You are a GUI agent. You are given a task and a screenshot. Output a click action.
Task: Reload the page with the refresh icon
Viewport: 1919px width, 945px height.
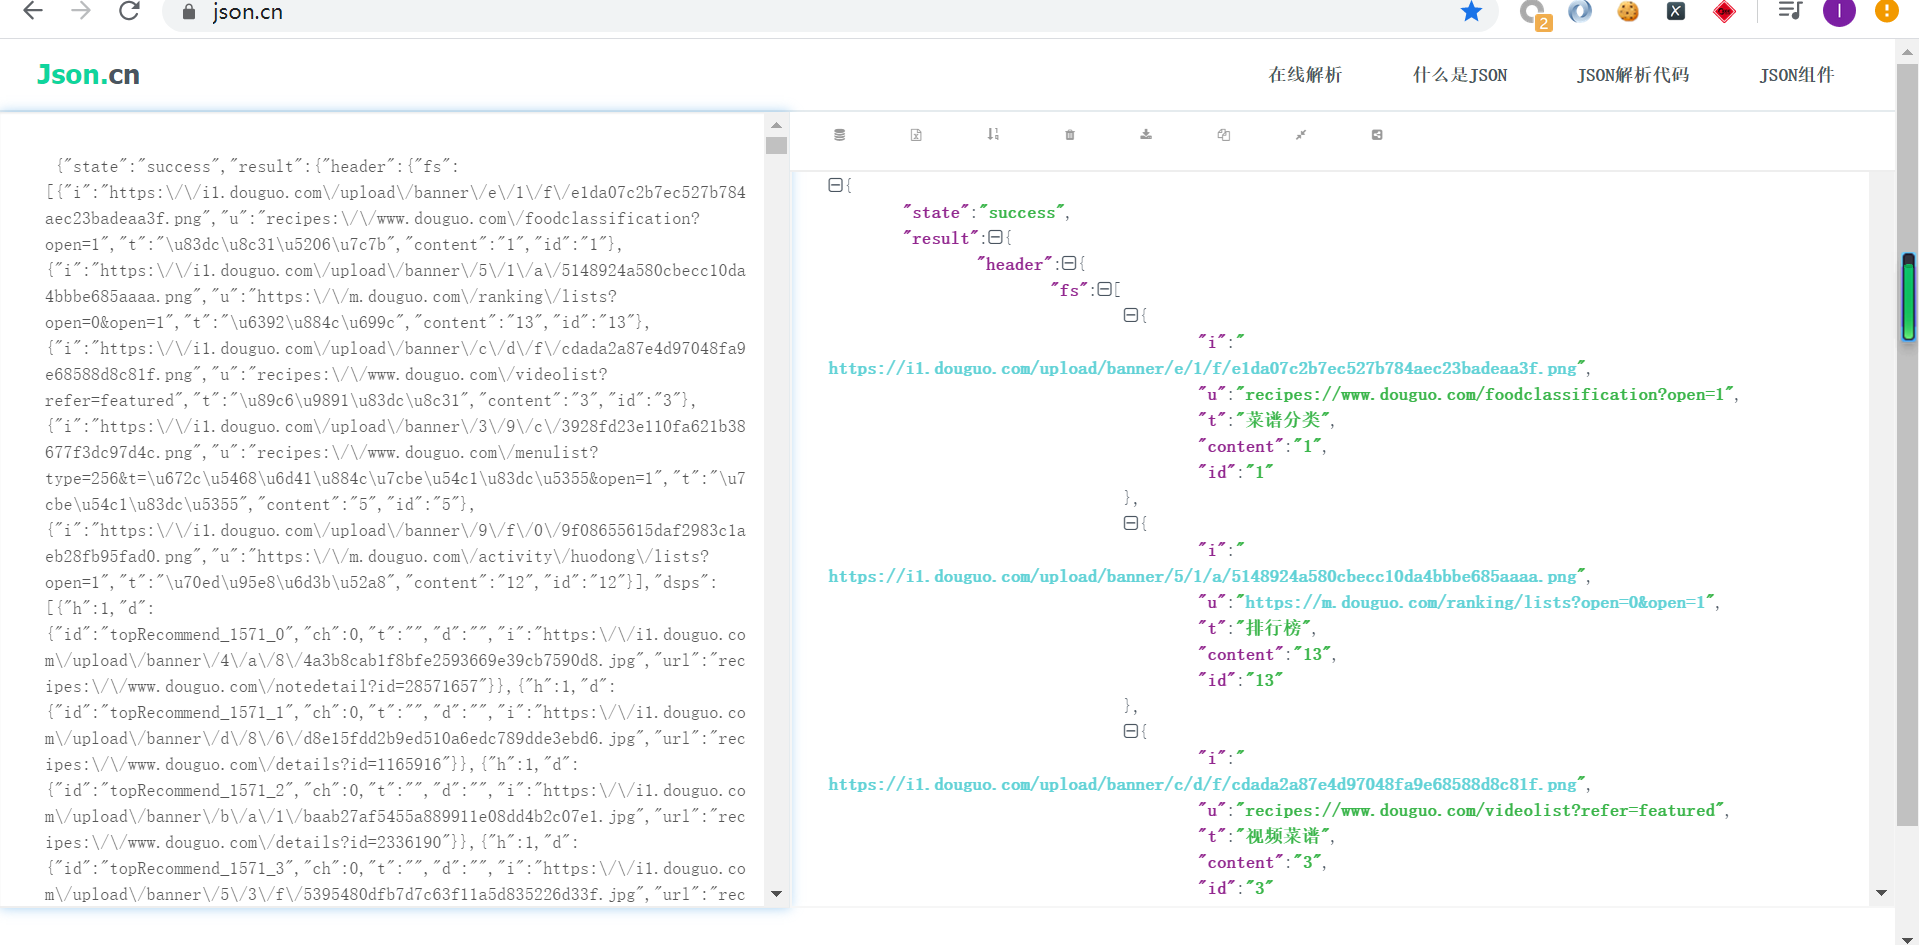[129, 11]
